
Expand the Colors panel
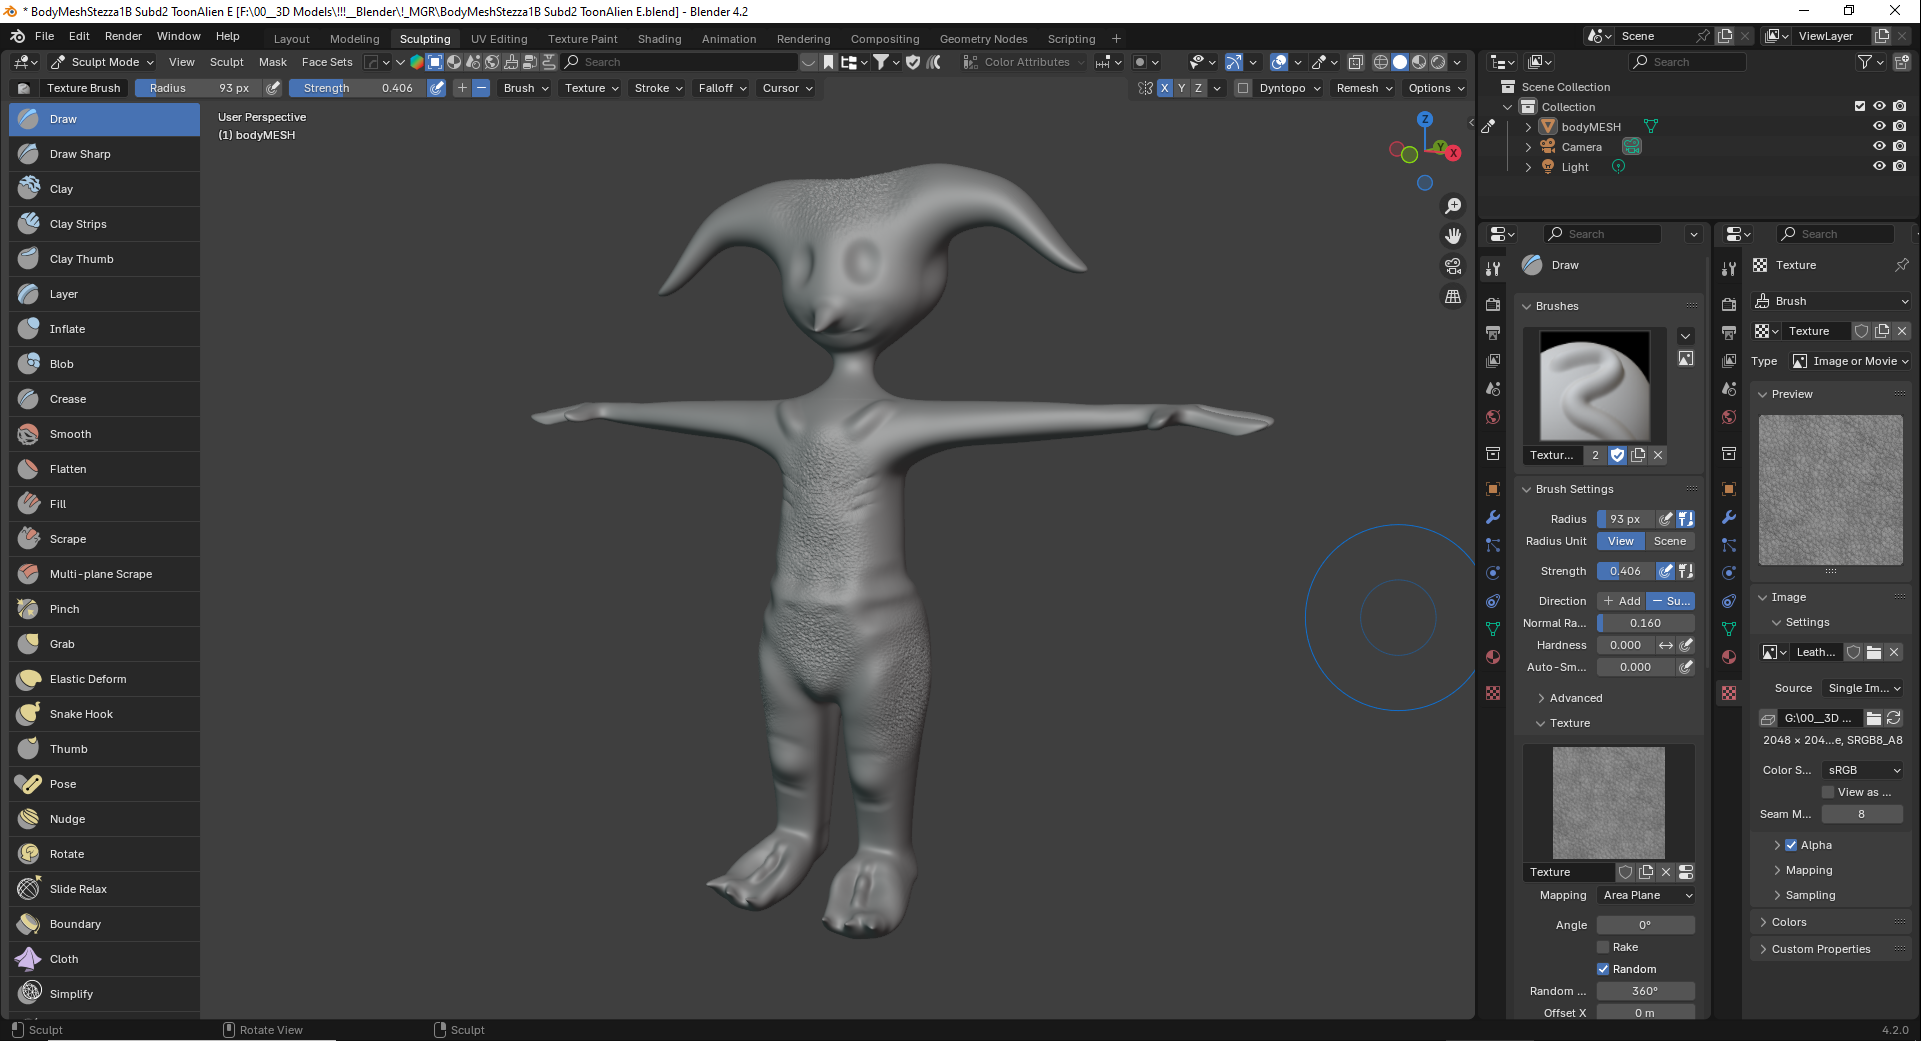(x=1788, y=922)
